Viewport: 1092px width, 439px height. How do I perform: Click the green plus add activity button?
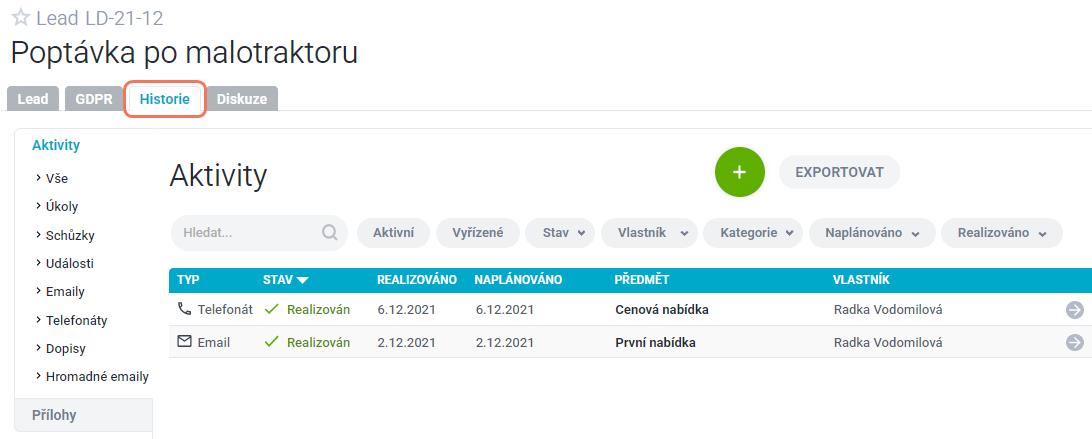tap(740, 172)
